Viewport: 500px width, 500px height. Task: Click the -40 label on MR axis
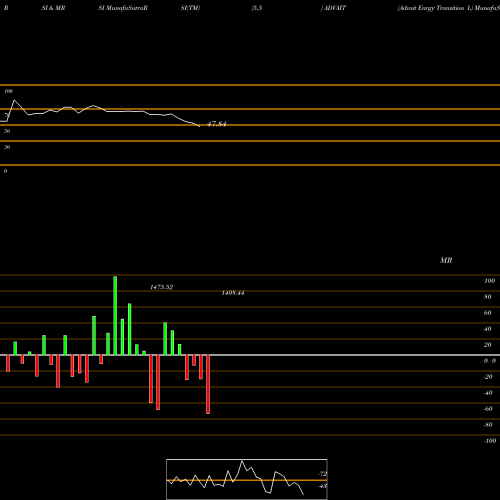pyautogui.click(x=488, y=393)
